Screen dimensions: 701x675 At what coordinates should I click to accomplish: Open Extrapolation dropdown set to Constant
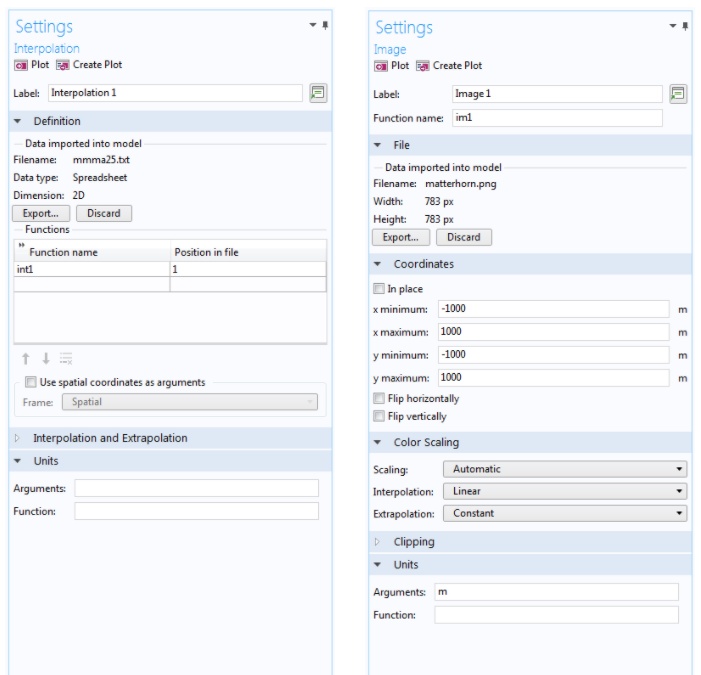pos(565,513)
